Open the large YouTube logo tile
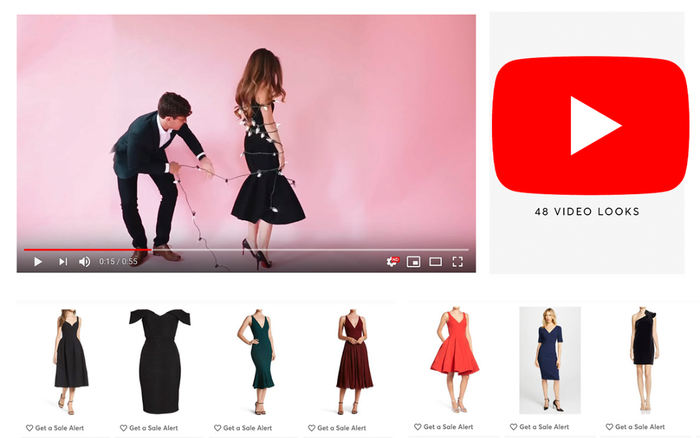Screen dimensions: 700x438 click(590, 125)
